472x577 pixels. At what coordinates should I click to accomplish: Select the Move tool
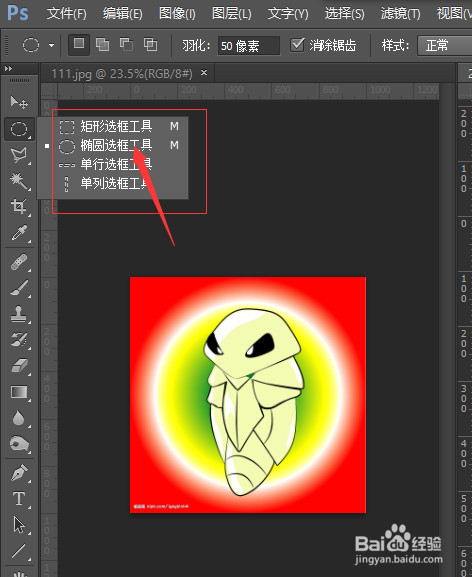[19, 102]
